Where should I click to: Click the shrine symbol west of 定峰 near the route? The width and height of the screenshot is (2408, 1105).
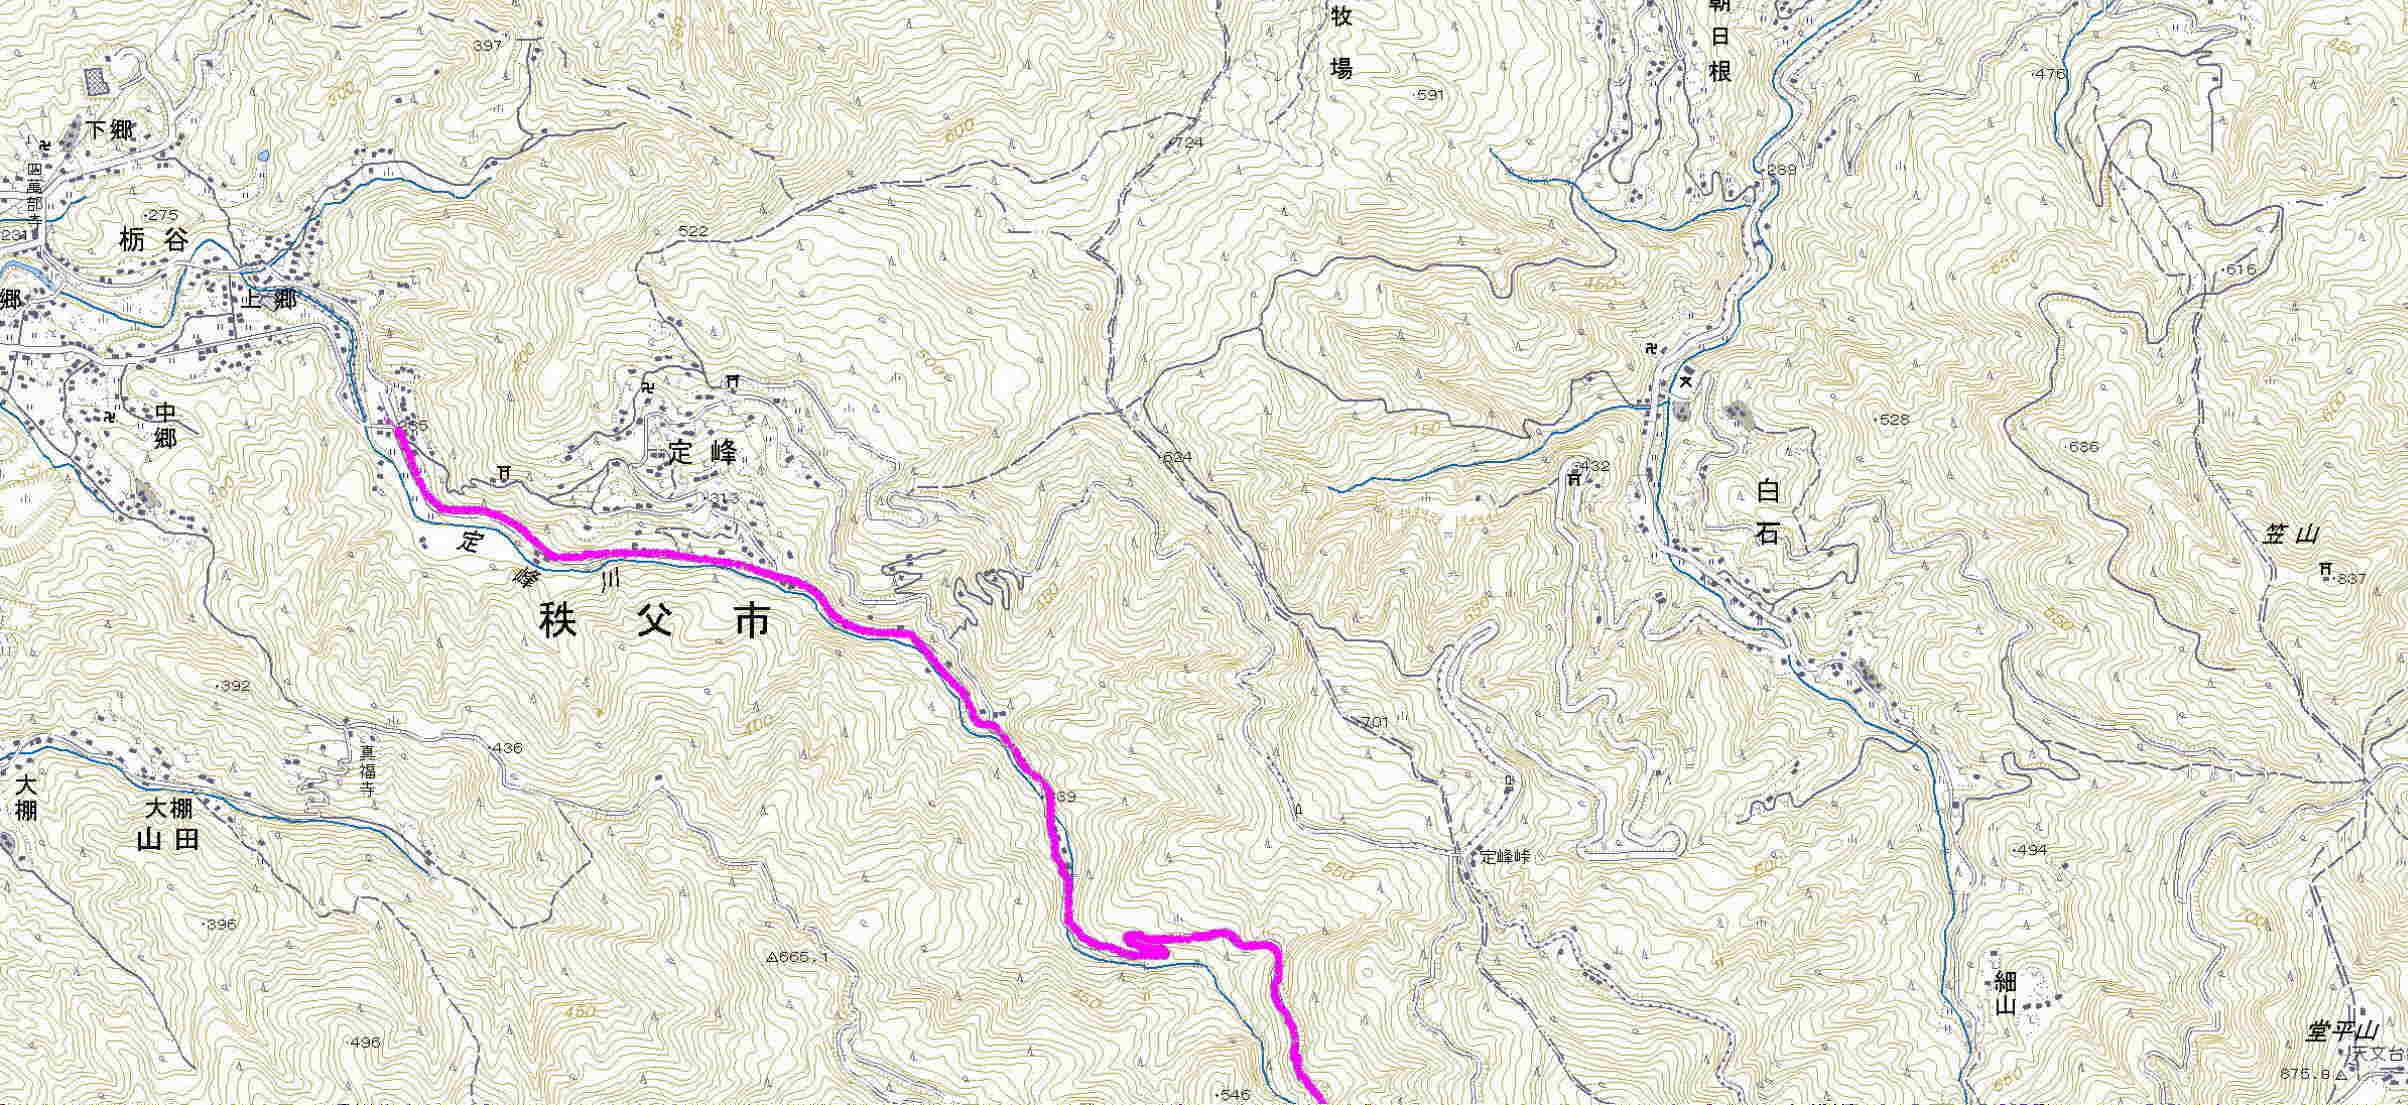(502, 472)
